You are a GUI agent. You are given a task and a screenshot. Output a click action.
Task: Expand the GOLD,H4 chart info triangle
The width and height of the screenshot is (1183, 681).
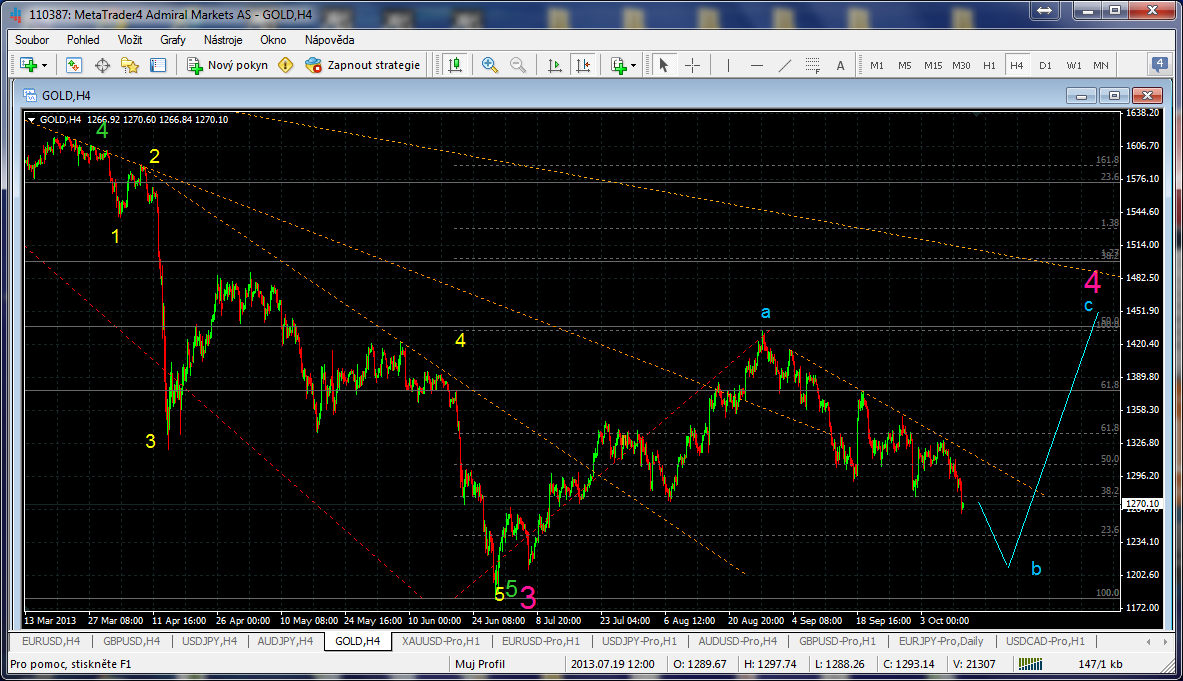(32, 120)
